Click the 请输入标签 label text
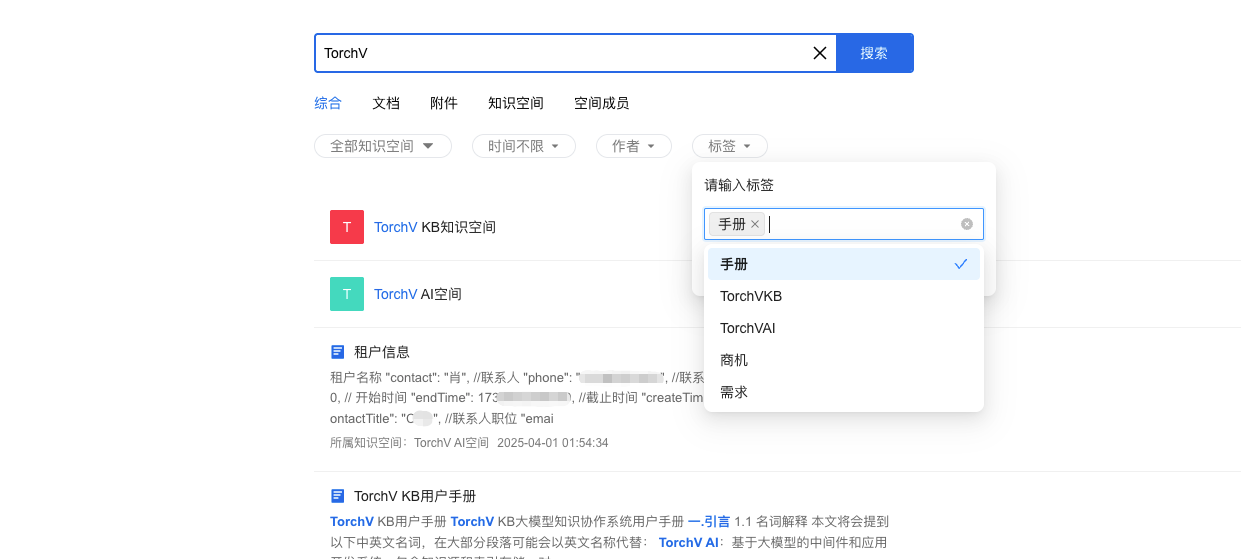The width and height of the screenshot is (1241, 559). pos(739,185)
